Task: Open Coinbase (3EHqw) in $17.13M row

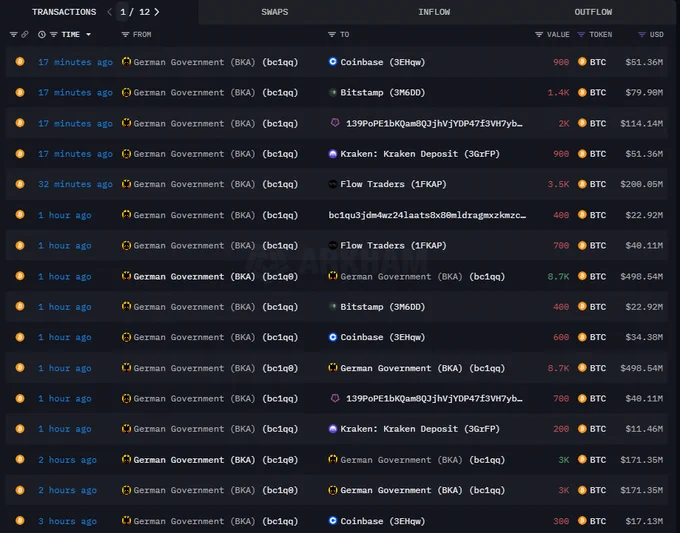Action: point(382,521)
